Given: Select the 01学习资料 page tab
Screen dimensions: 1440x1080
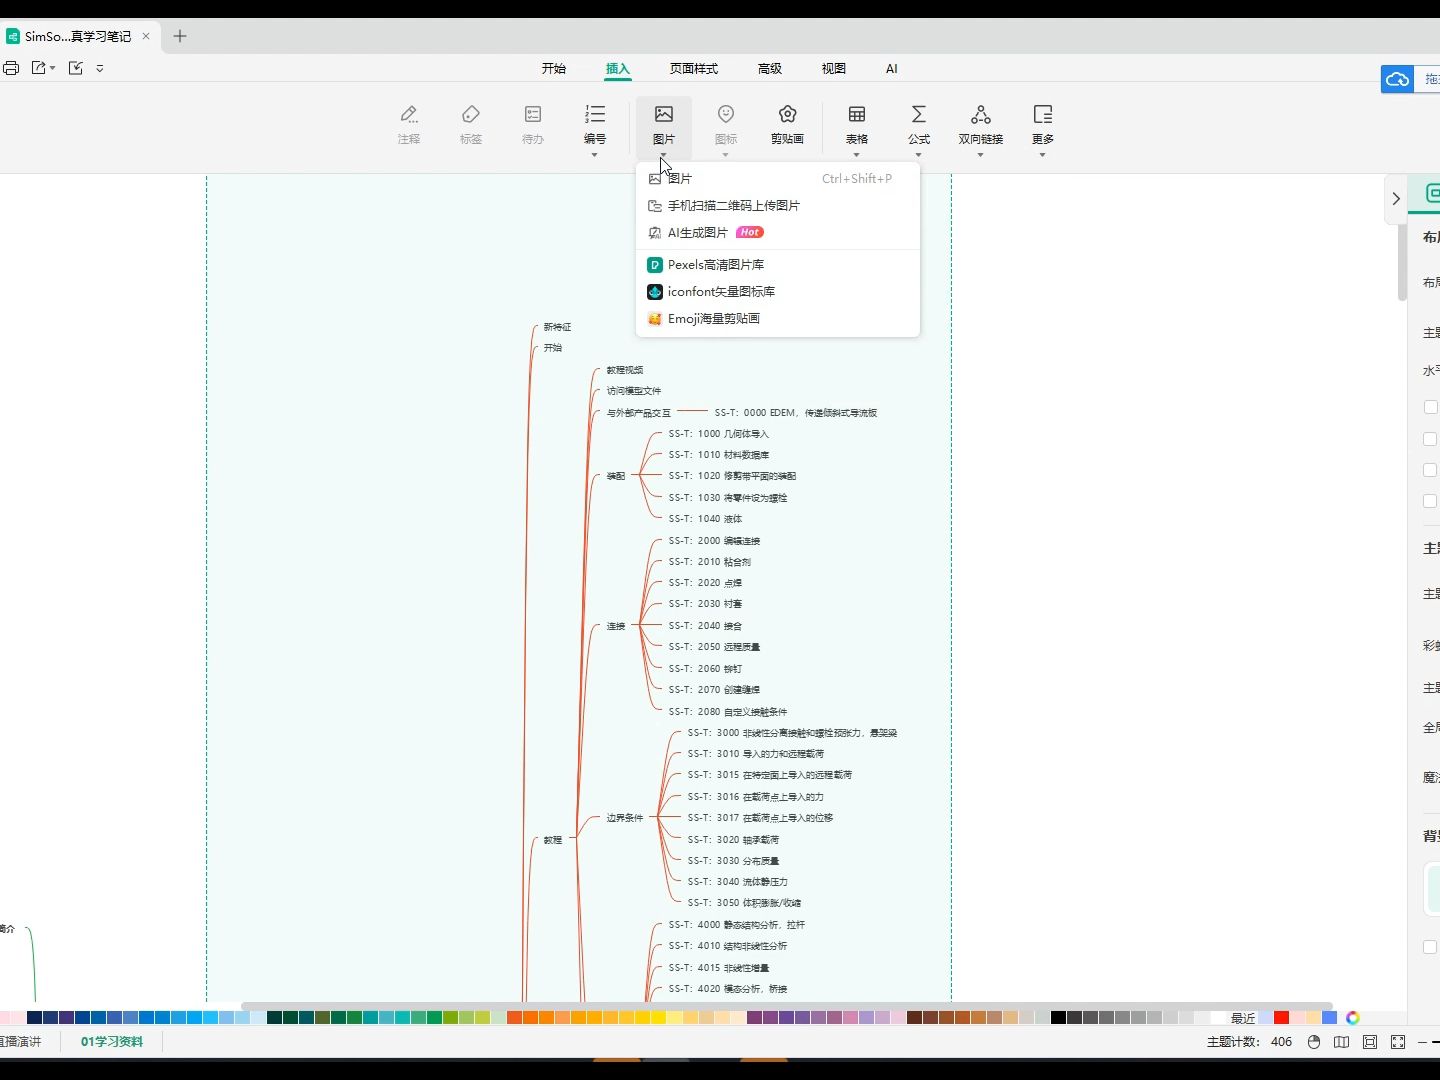Looking at the screenshot, I should tap(112, 1042).
